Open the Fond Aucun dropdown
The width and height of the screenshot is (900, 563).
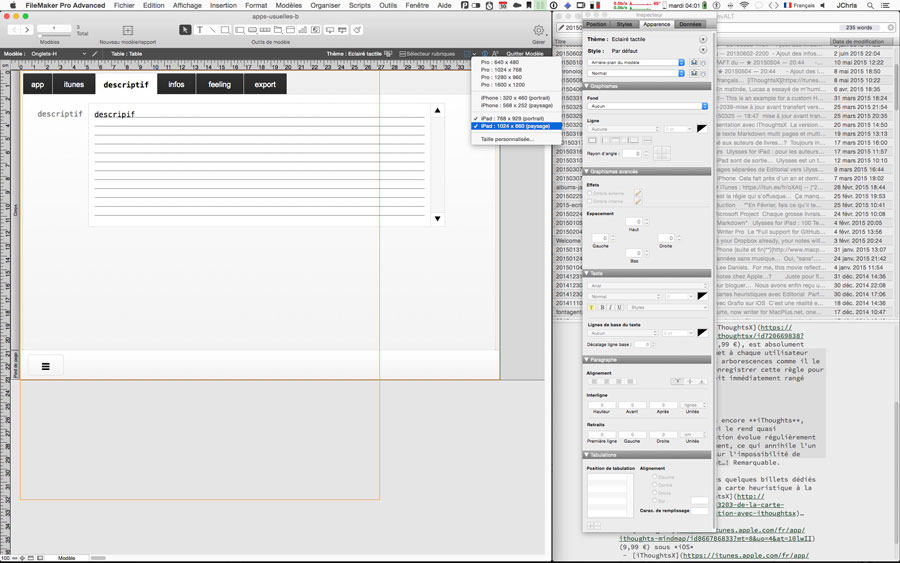pos(647,106)
